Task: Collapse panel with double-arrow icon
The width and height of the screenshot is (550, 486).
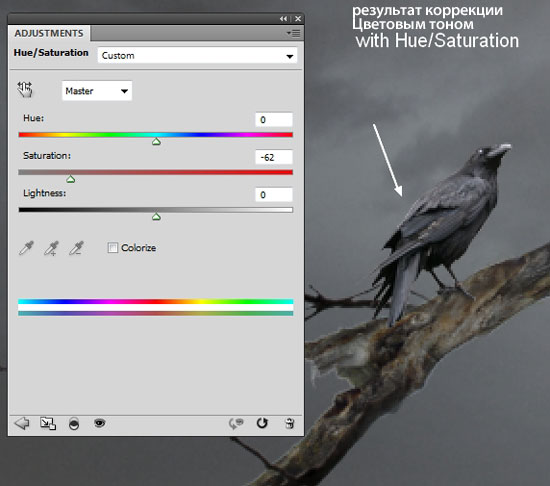Action: [283, 19]
